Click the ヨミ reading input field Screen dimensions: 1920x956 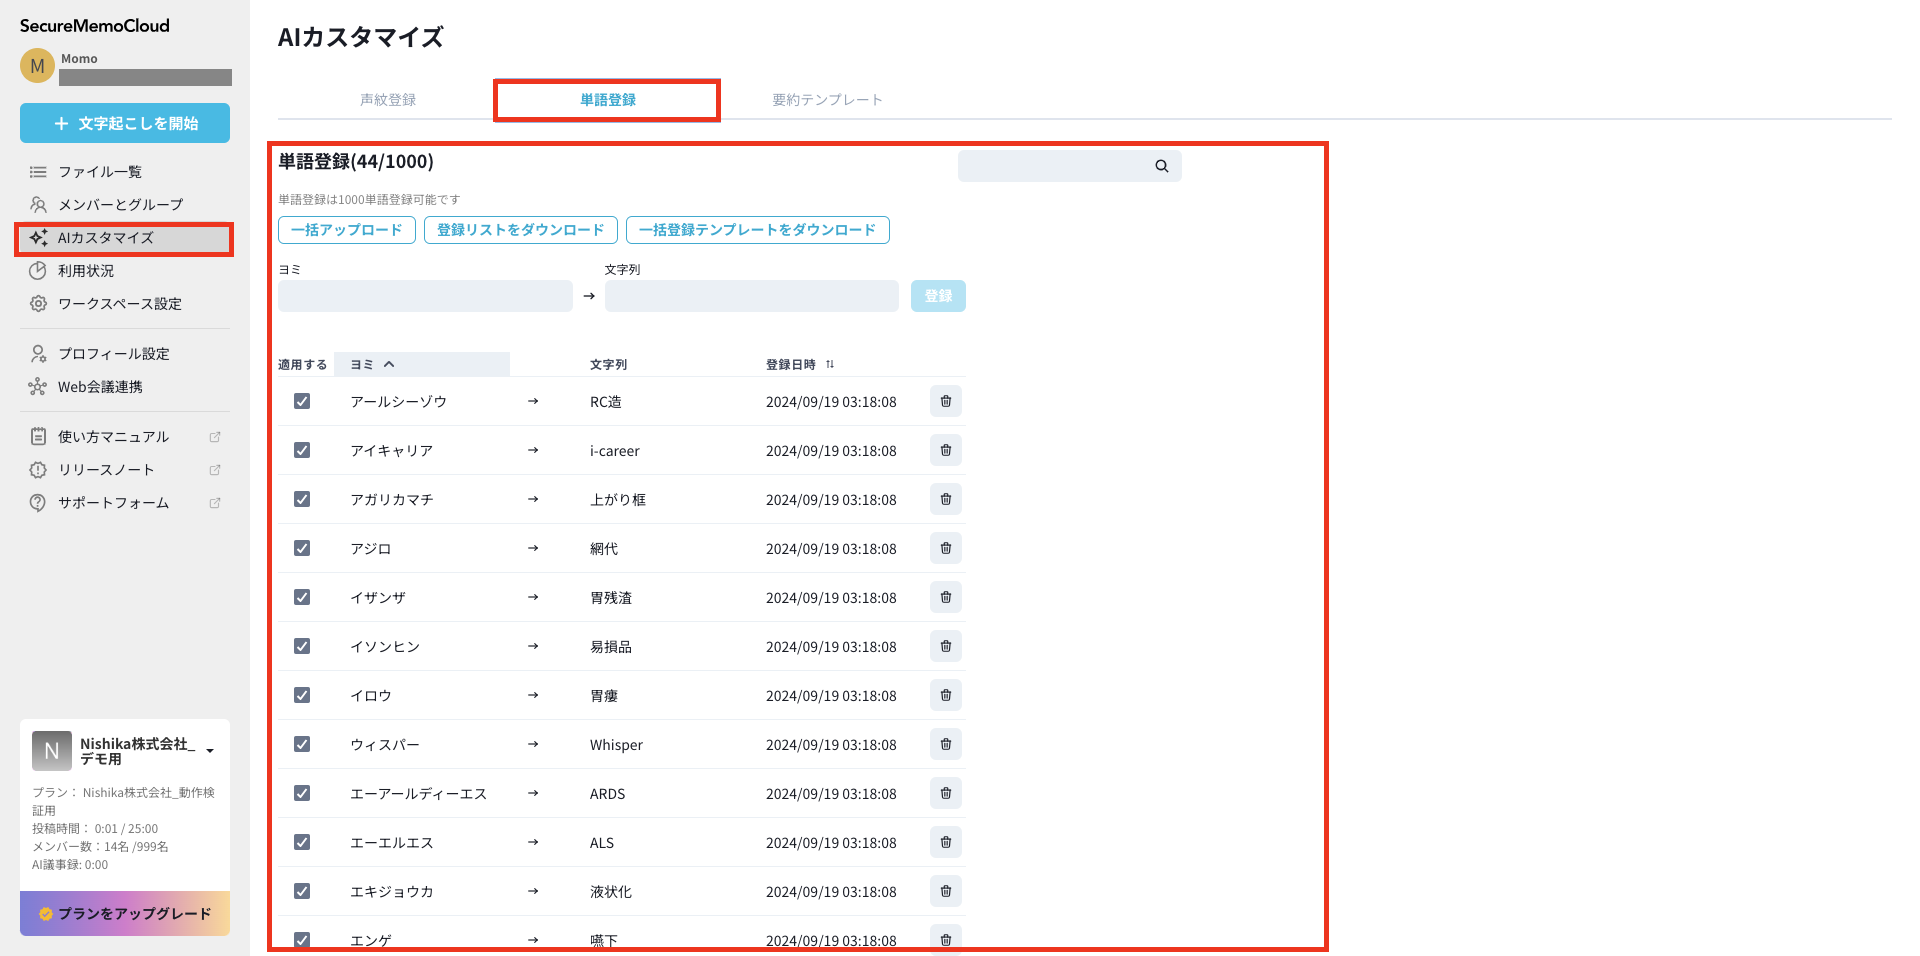425,296
